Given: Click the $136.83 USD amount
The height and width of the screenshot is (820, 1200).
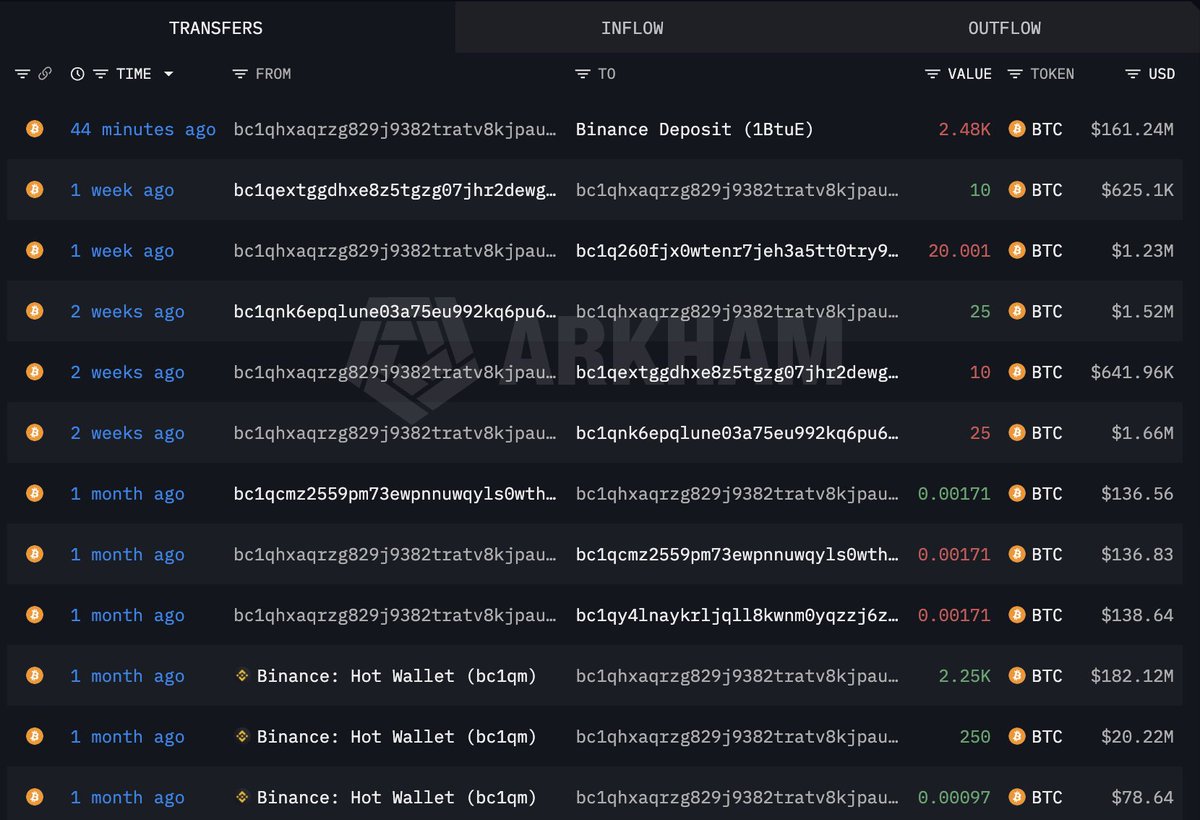Looking at the screenshot, I should coord(1138,555).
